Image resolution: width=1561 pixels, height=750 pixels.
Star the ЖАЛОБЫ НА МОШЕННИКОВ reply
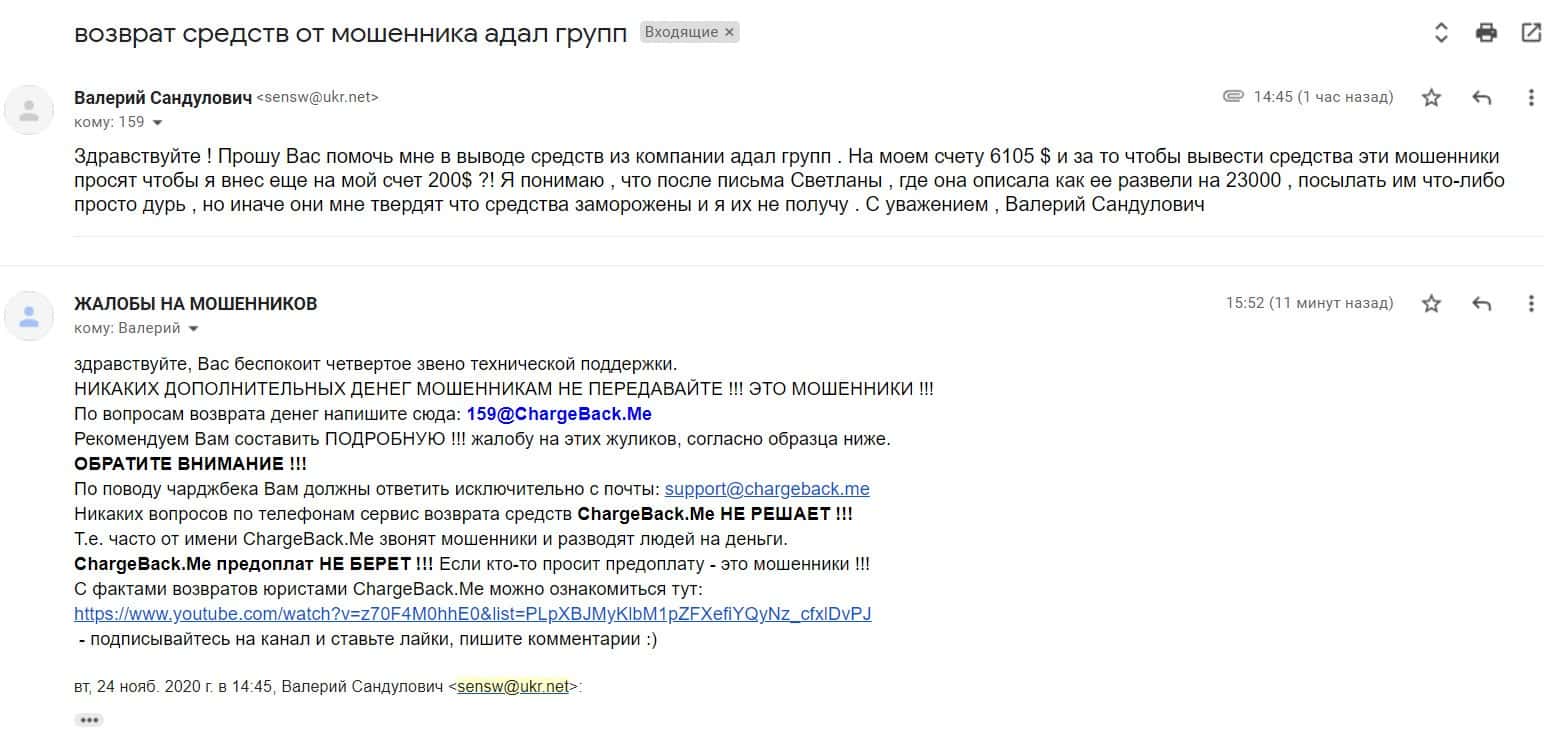(1432, 303)
